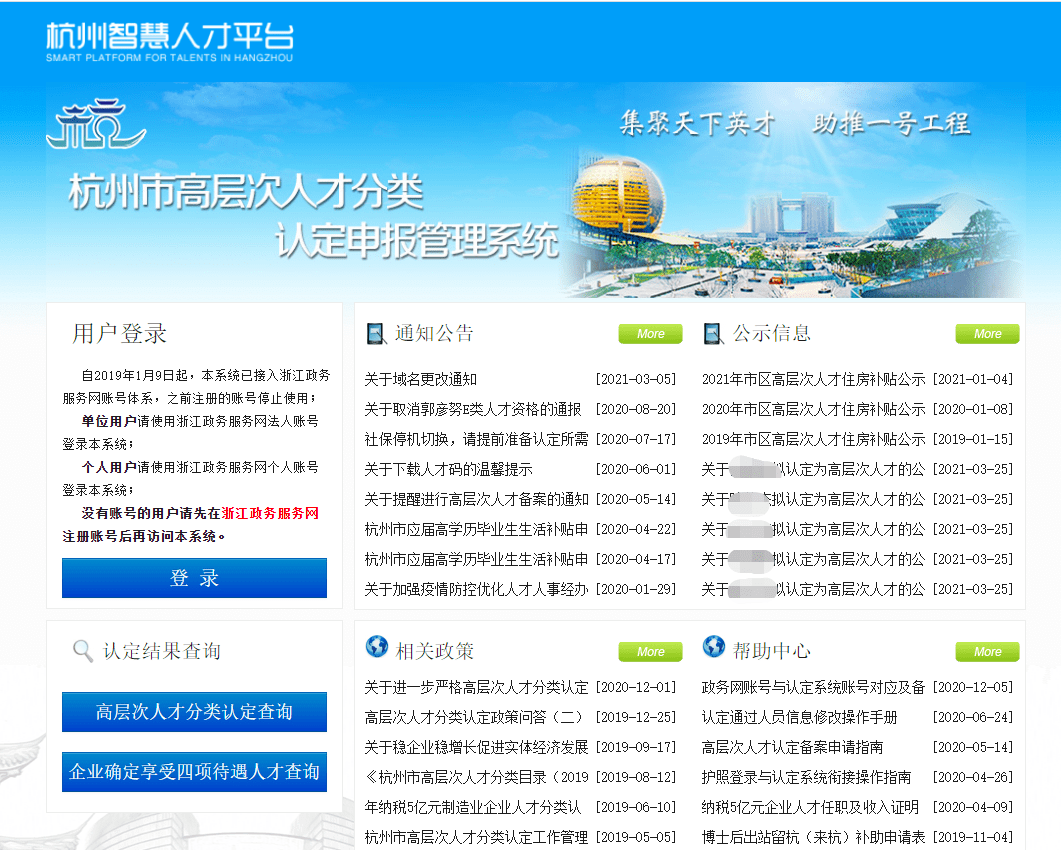Click the 相关政策 section heading
Screen dimensions: 1061x850
pyautogui.click(x=434, y=651)
